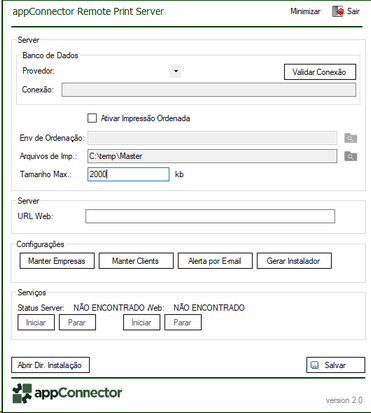Viewport: 371px width, 413px height.
Task: Click the appConnector logo
Action: coord(67,393)
